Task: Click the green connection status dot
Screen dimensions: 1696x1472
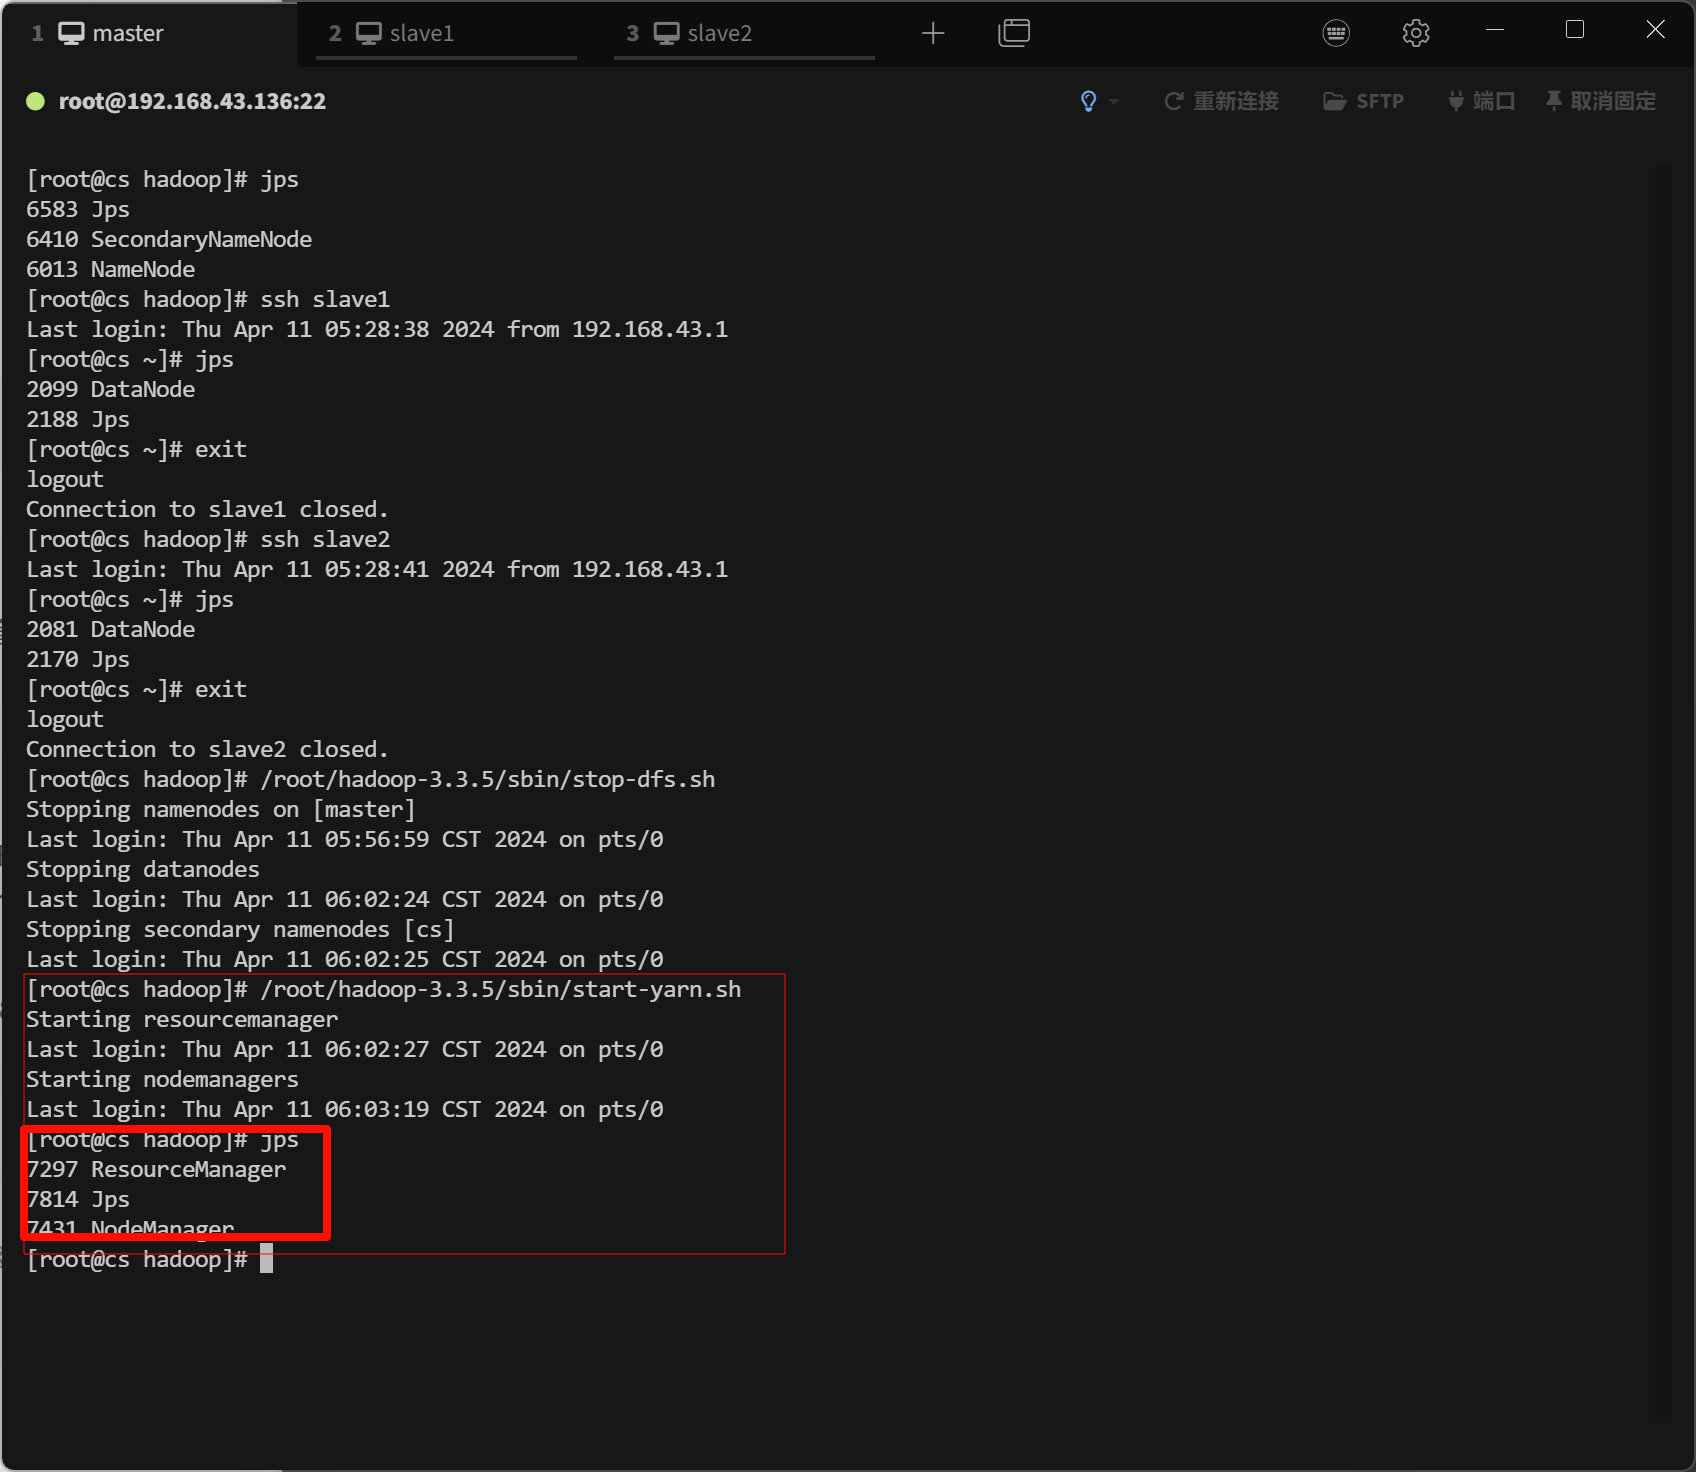Action: pyautogui.click(x=35, y=101)
